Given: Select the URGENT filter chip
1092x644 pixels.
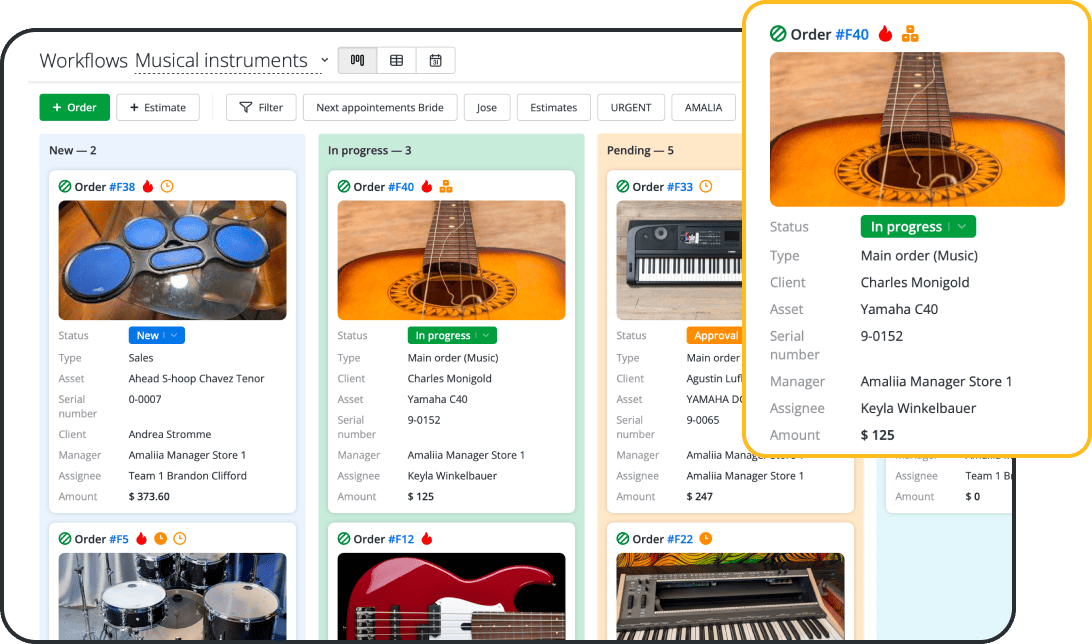Looking at the screenshot, I should click(x=630, y=107).
